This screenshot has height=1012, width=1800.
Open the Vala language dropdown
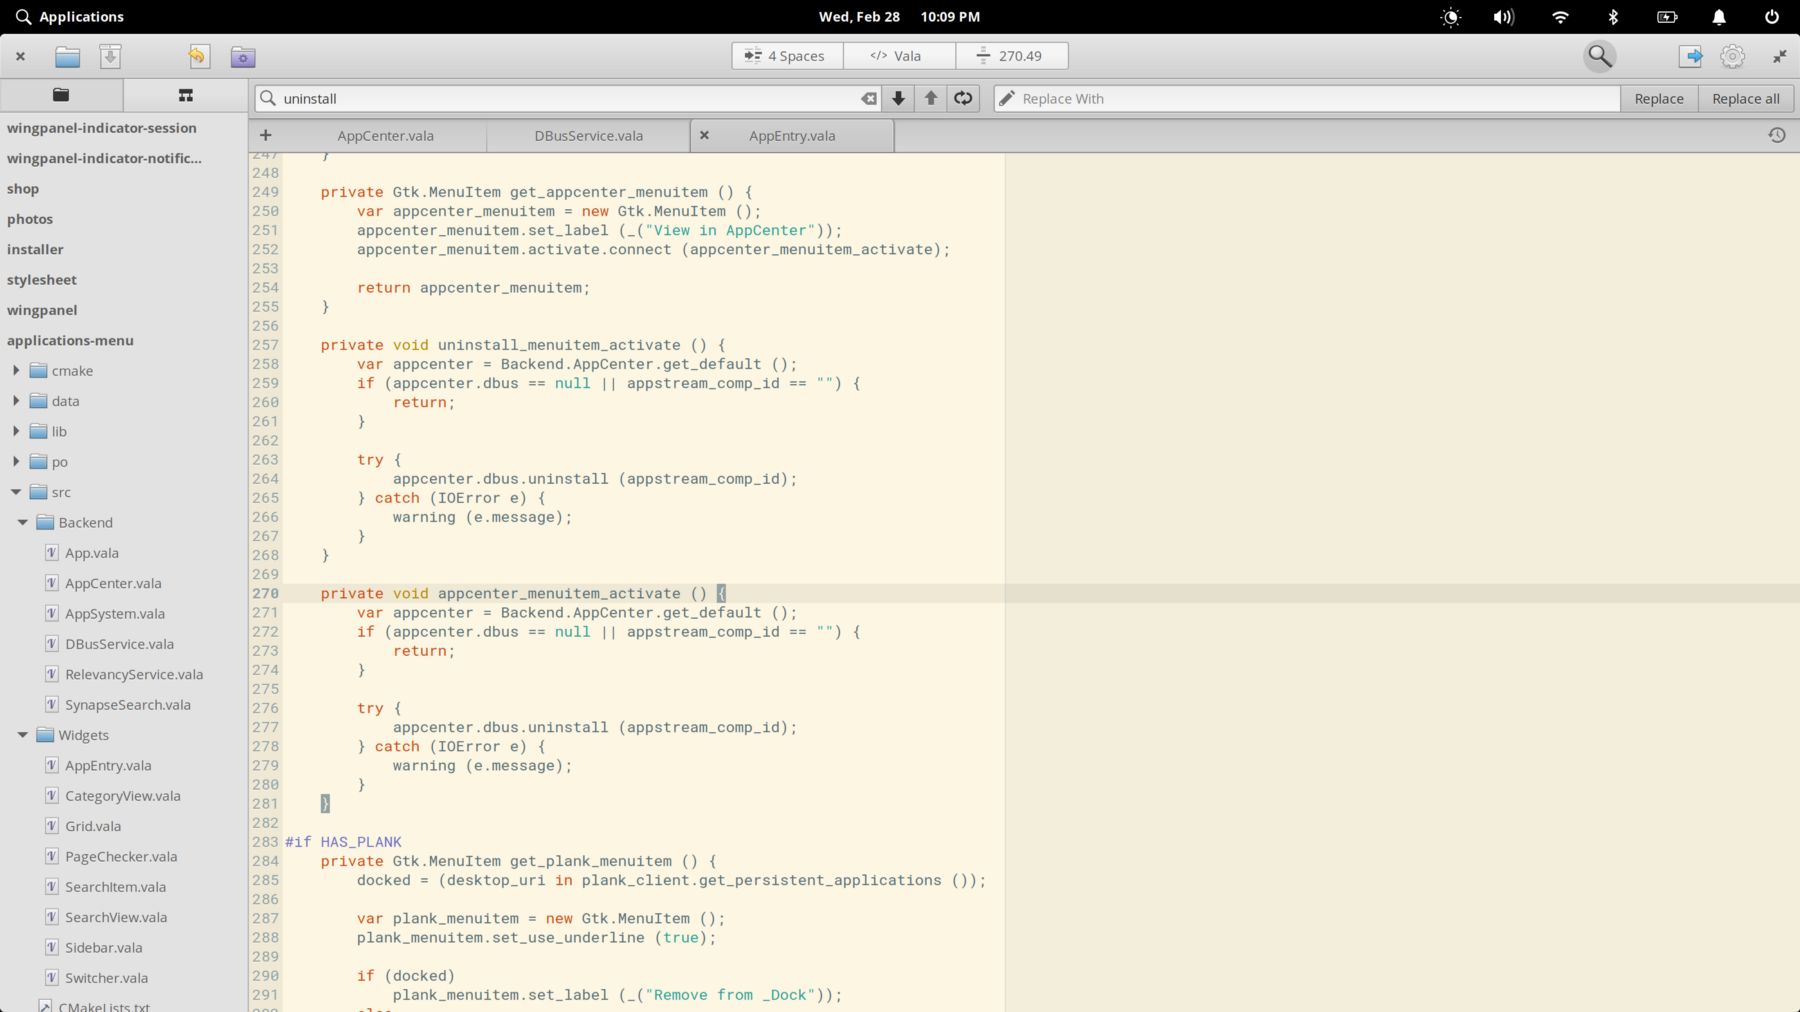899,56
